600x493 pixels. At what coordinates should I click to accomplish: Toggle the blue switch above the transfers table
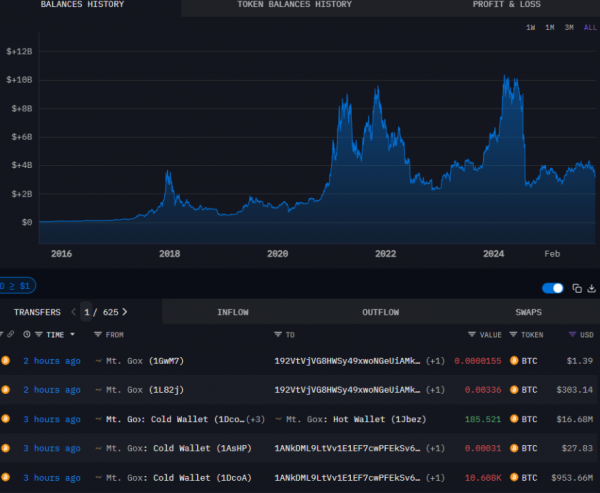point(552,289)
